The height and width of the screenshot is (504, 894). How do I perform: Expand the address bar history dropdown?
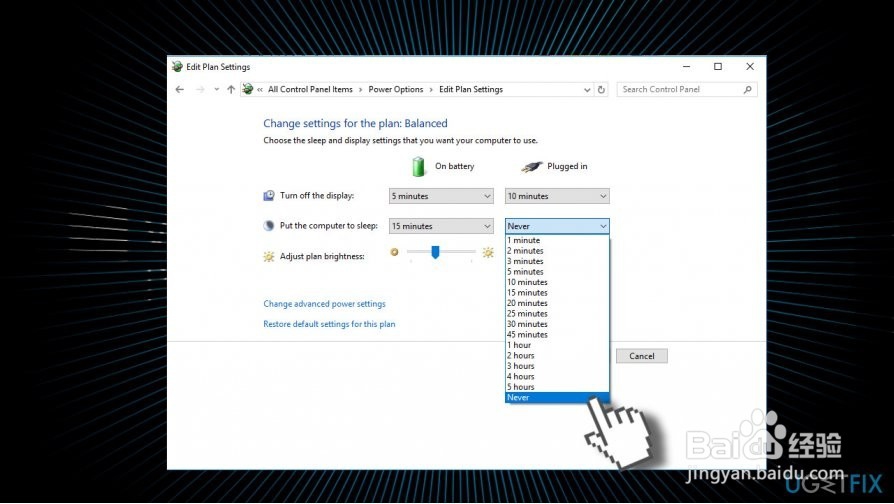[587, 90]
